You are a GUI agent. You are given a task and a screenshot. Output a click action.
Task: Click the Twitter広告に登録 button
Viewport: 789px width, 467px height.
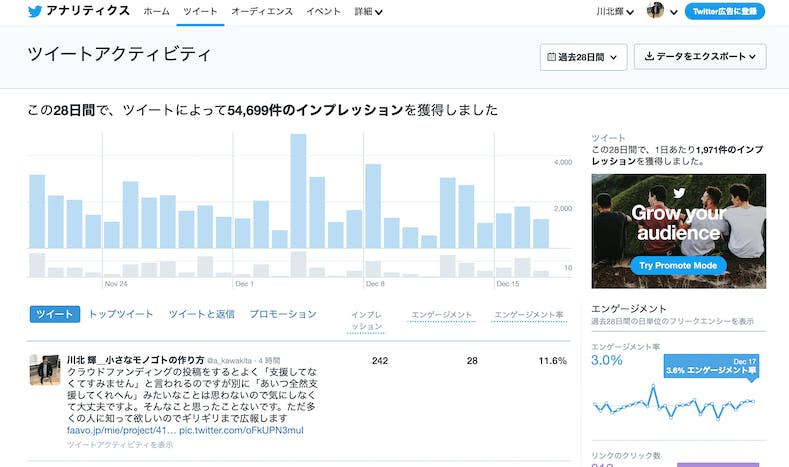725,11
